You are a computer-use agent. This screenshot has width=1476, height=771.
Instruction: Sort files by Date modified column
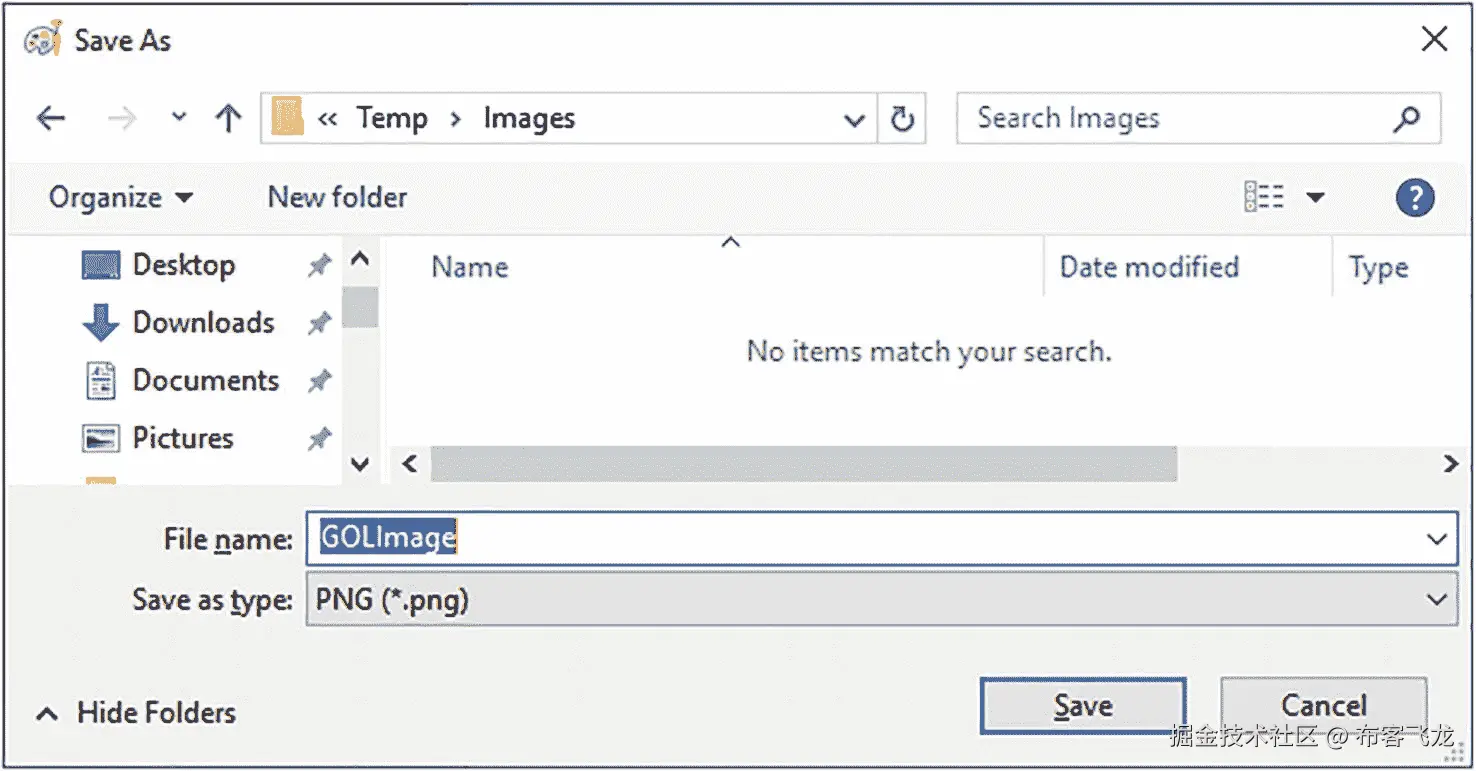click(x=1150, y=266)
